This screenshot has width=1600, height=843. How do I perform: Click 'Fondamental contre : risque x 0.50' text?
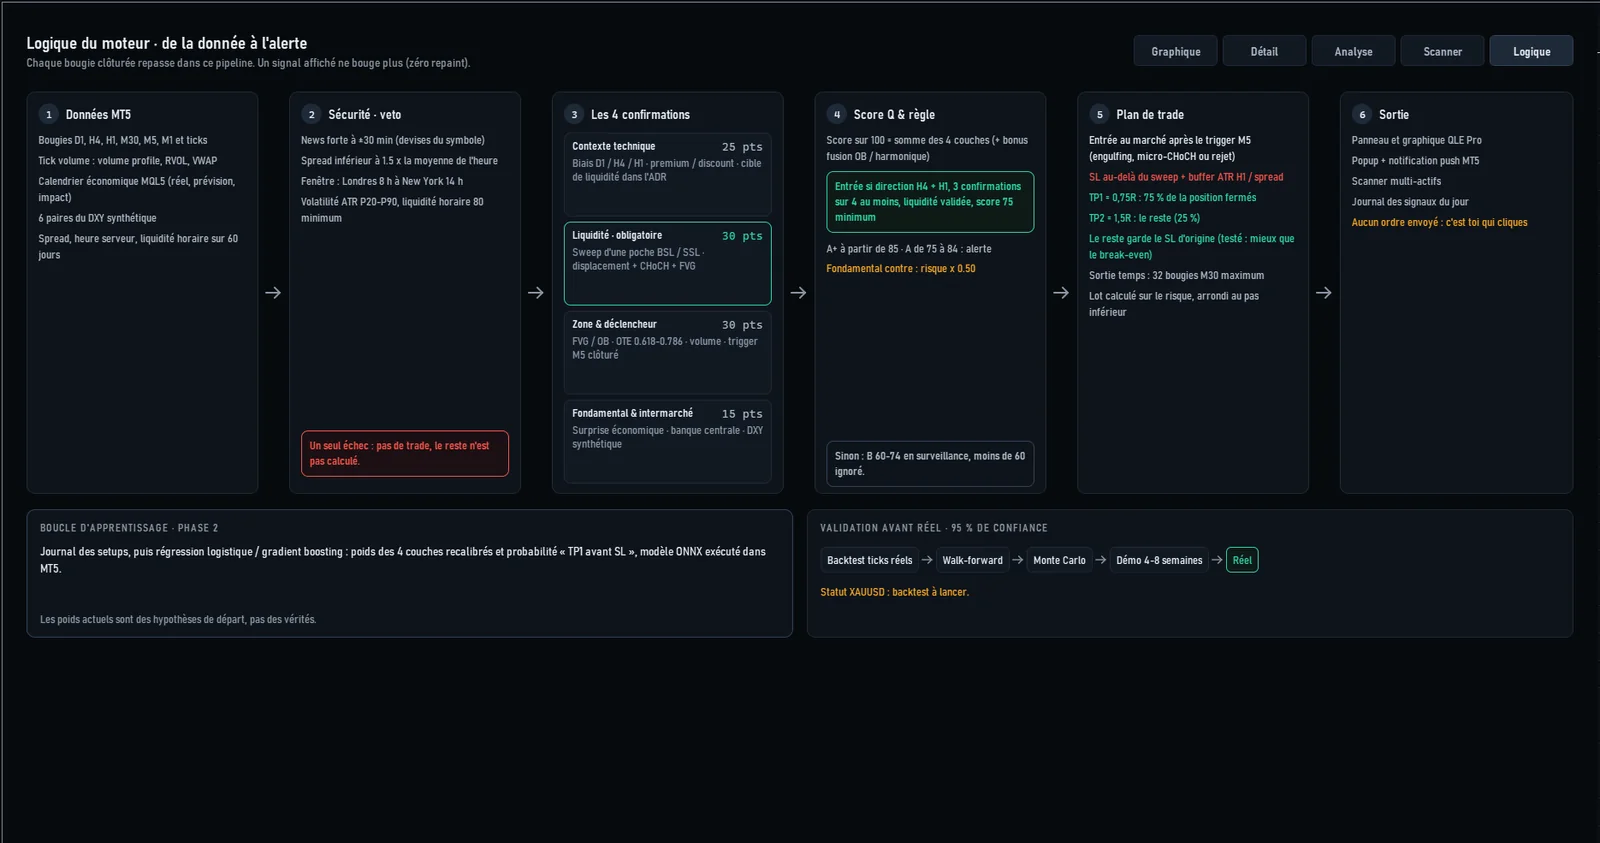(900, 268)
